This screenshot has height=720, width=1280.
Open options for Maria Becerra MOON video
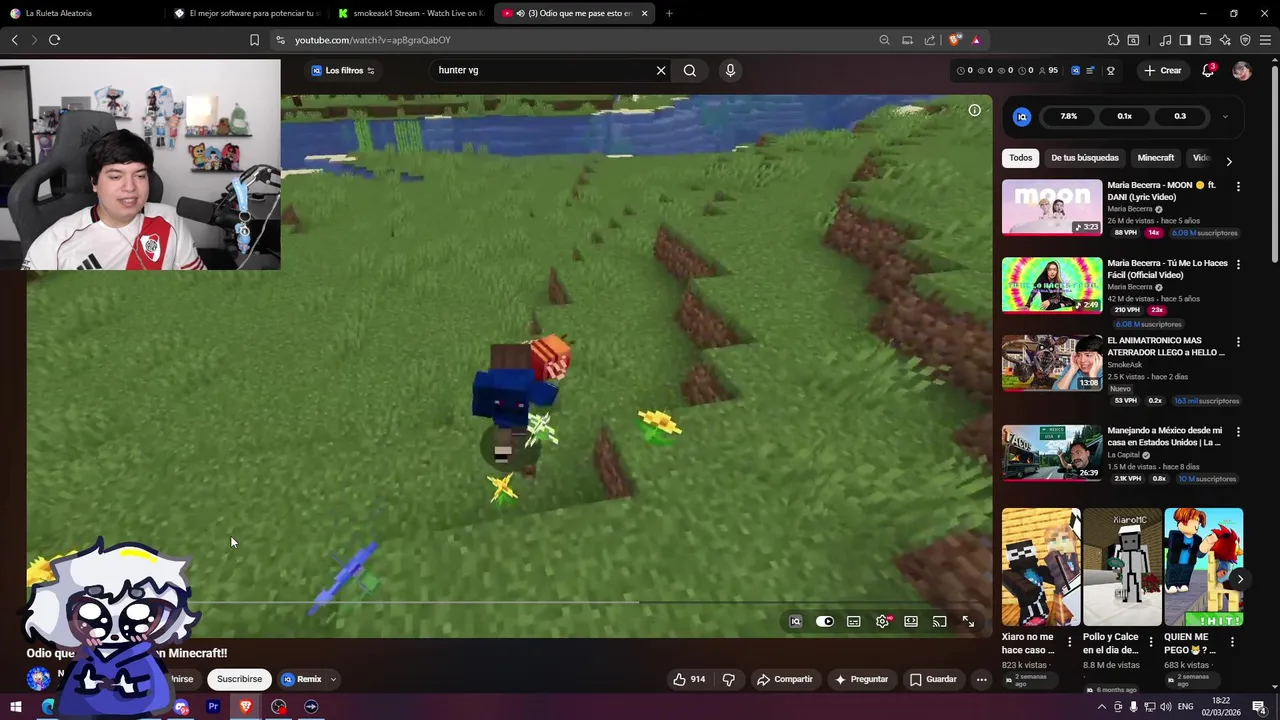1238,186
